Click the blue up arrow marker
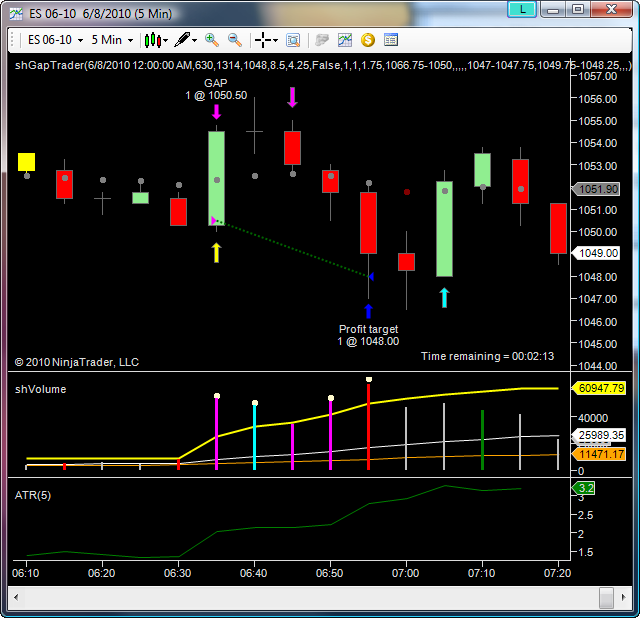The image size is (640, 618). coord(368,311)
